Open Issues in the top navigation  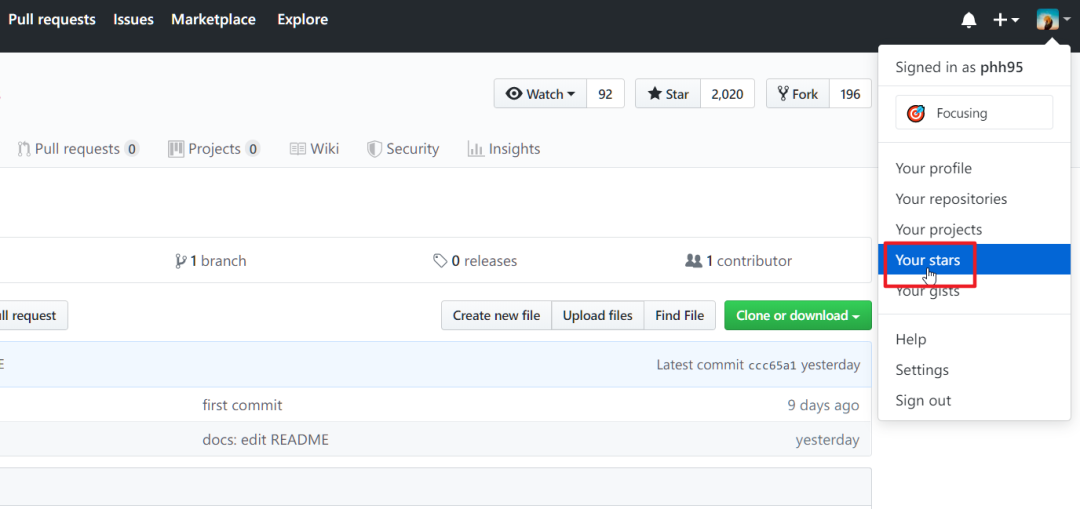(x=133, y=20)
